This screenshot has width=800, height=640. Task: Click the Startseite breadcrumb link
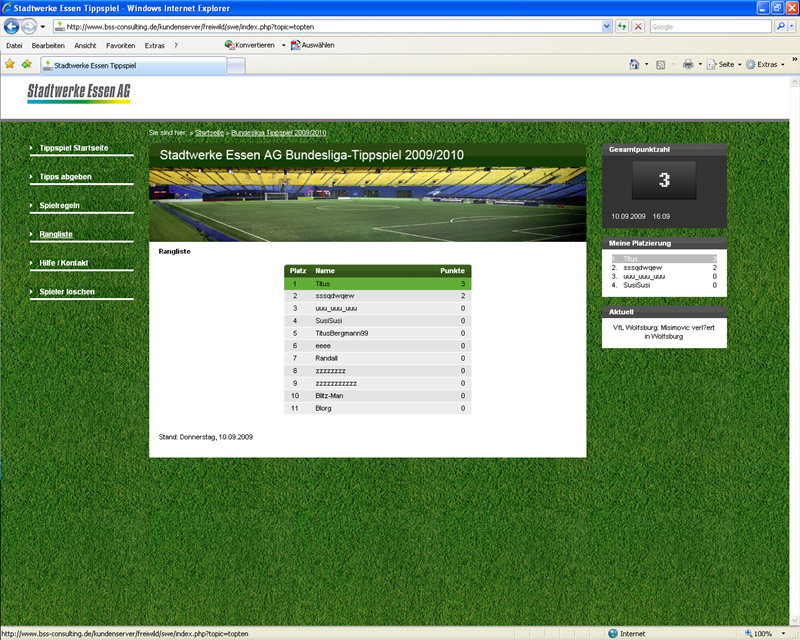point(209,133)
